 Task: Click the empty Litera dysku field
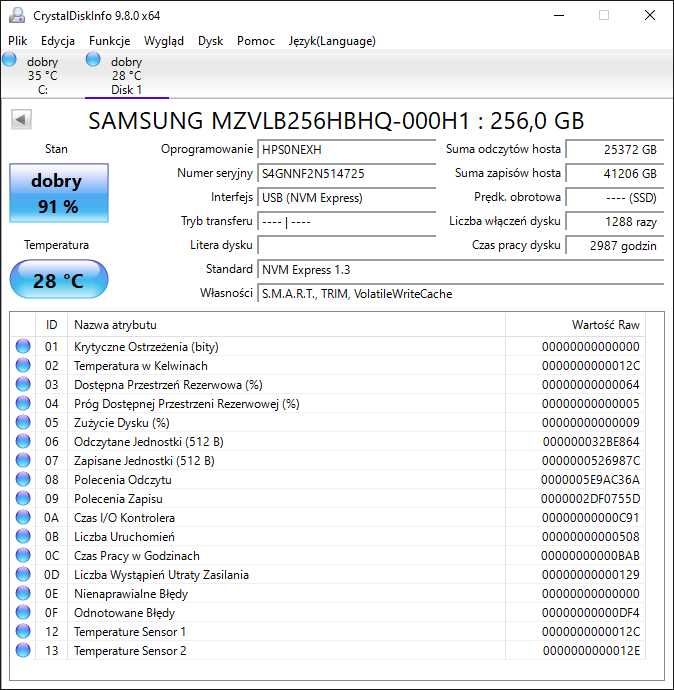[346, 246]
